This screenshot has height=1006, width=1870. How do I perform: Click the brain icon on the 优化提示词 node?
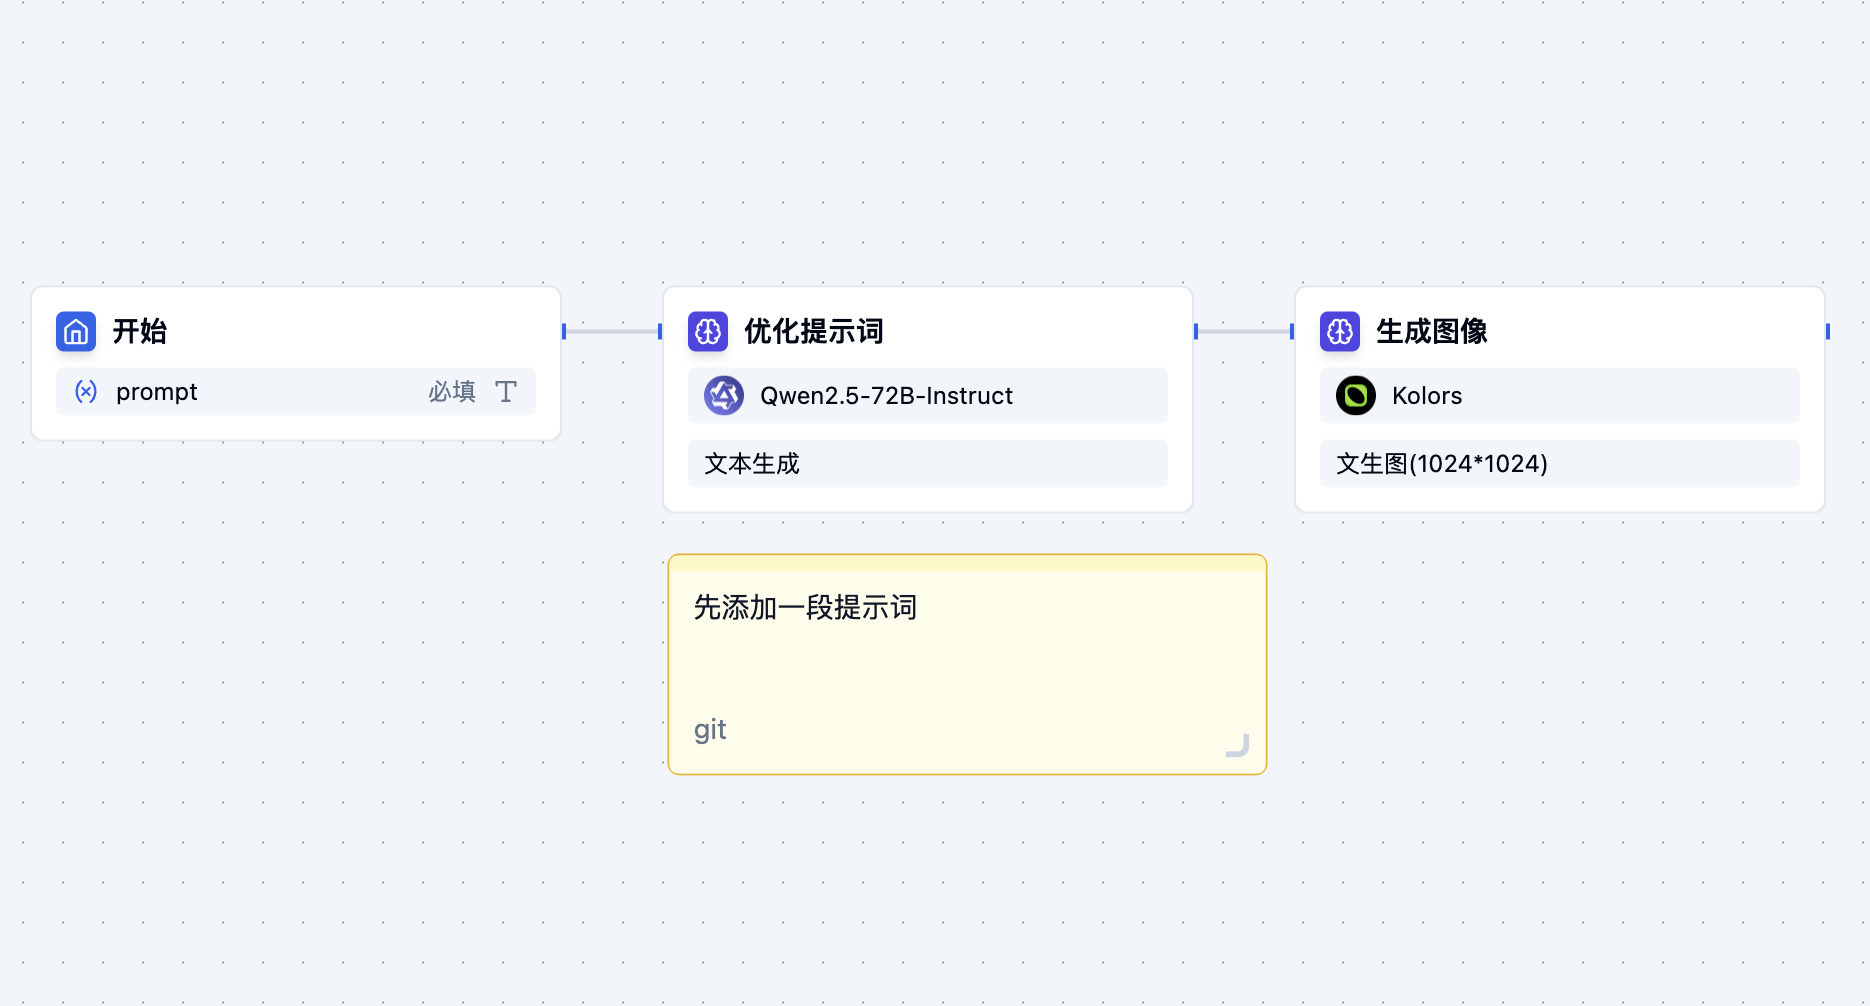[x=707, y=331]
